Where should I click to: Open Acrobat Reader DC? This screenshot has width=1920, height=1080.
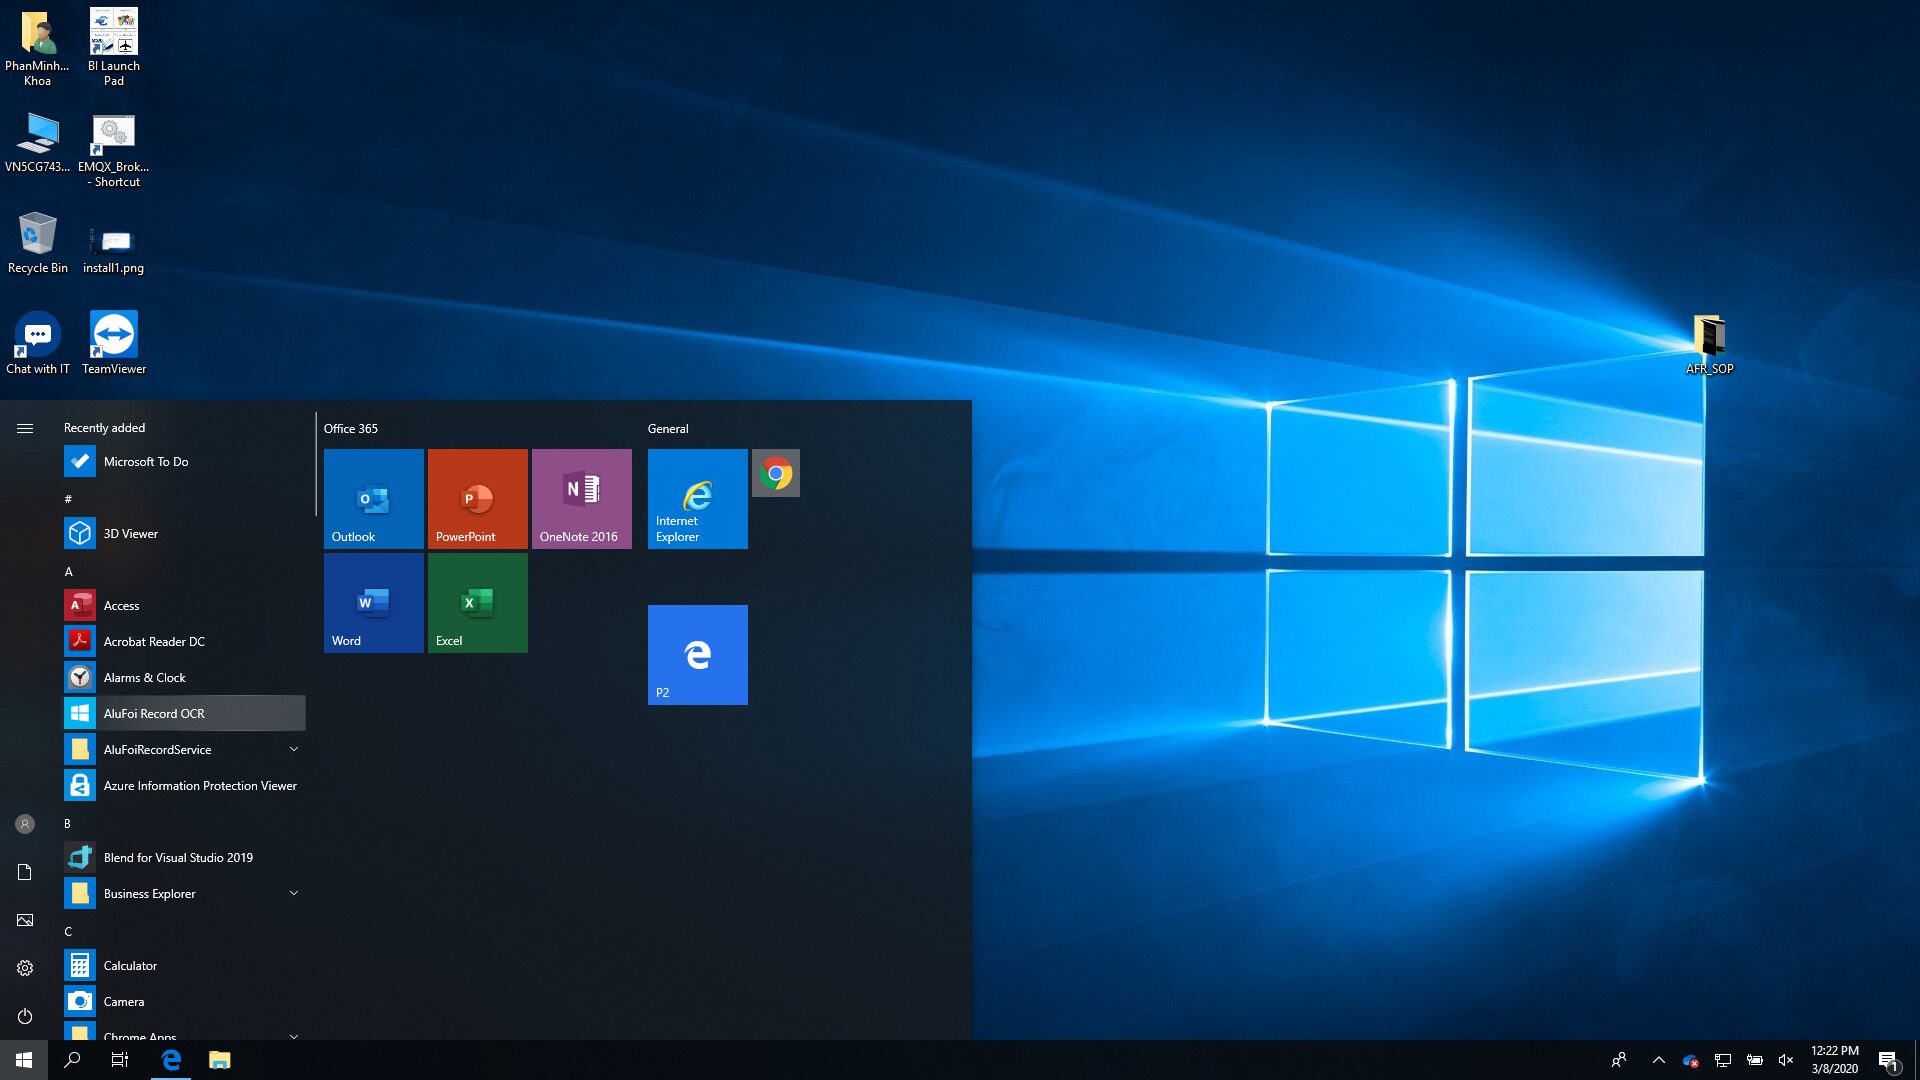184,641
